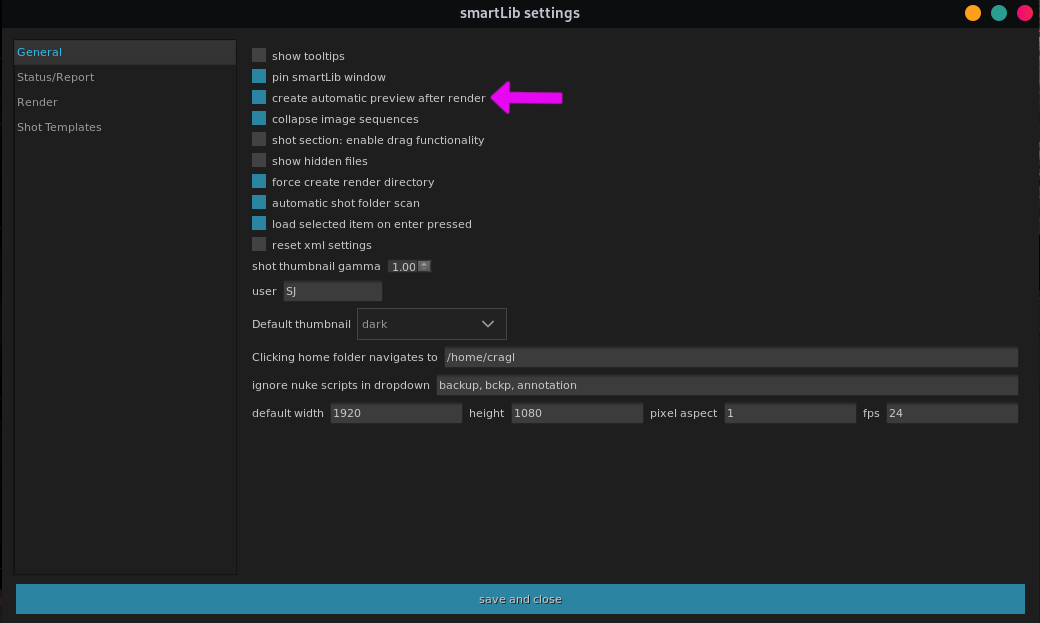Select the home folder navigation path field
Screen dimensions: 1040x623
click(729, 357)
